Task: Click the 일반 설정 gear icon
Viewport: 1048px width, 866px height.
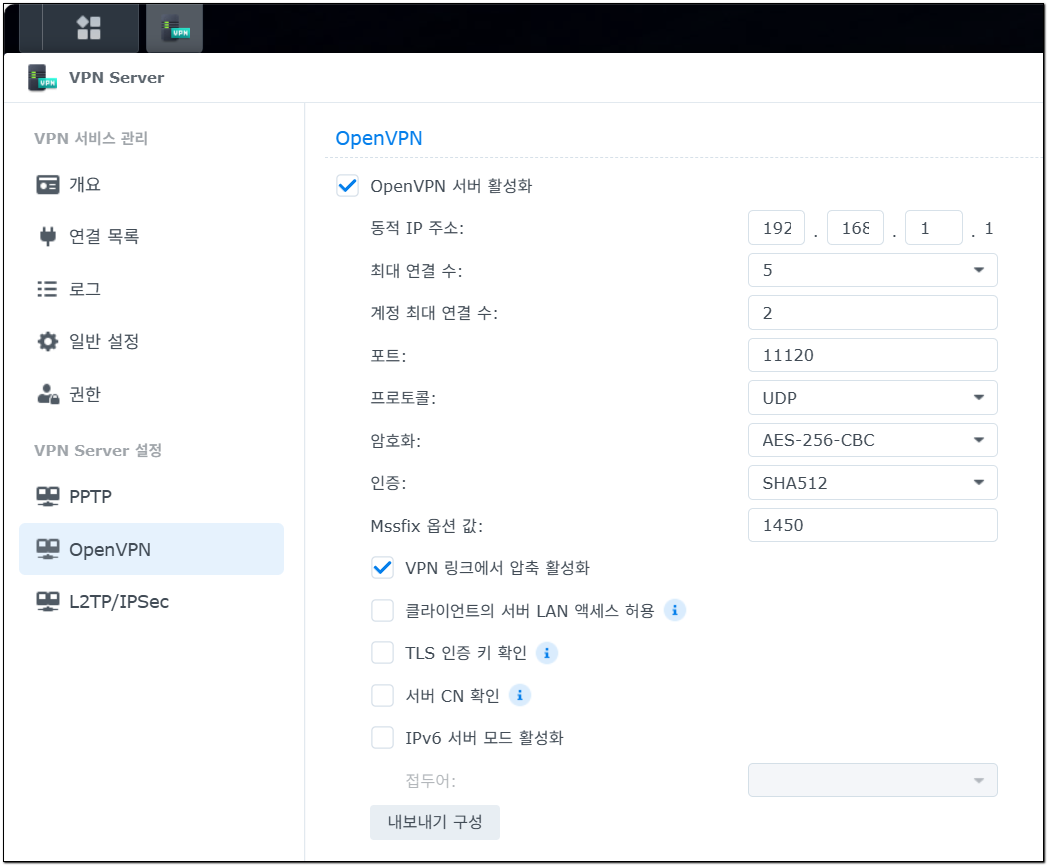Action: click(x=47, y=342)
